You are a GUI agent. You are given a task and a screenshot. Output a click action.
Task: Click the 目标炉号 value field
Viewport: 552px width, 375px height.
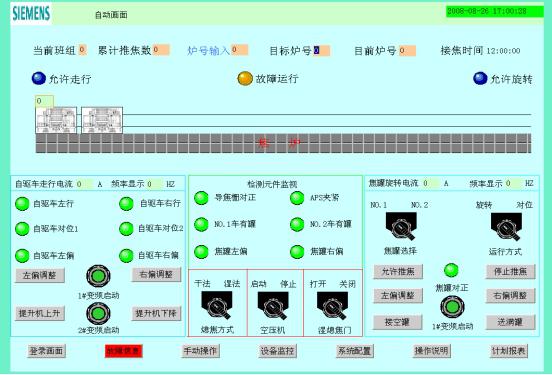click(322, 50)
